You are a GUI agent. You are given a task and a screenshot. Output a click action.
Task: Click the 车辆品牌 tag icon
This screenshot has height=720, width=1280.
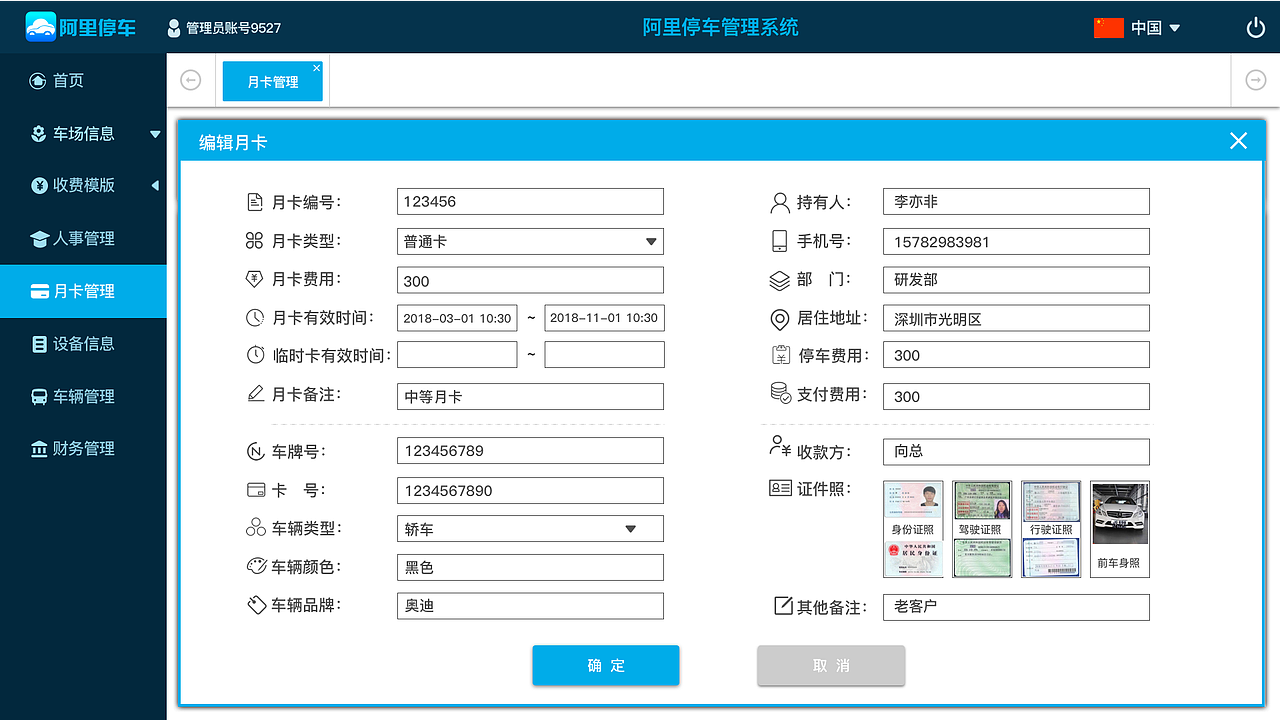(256, 605)
